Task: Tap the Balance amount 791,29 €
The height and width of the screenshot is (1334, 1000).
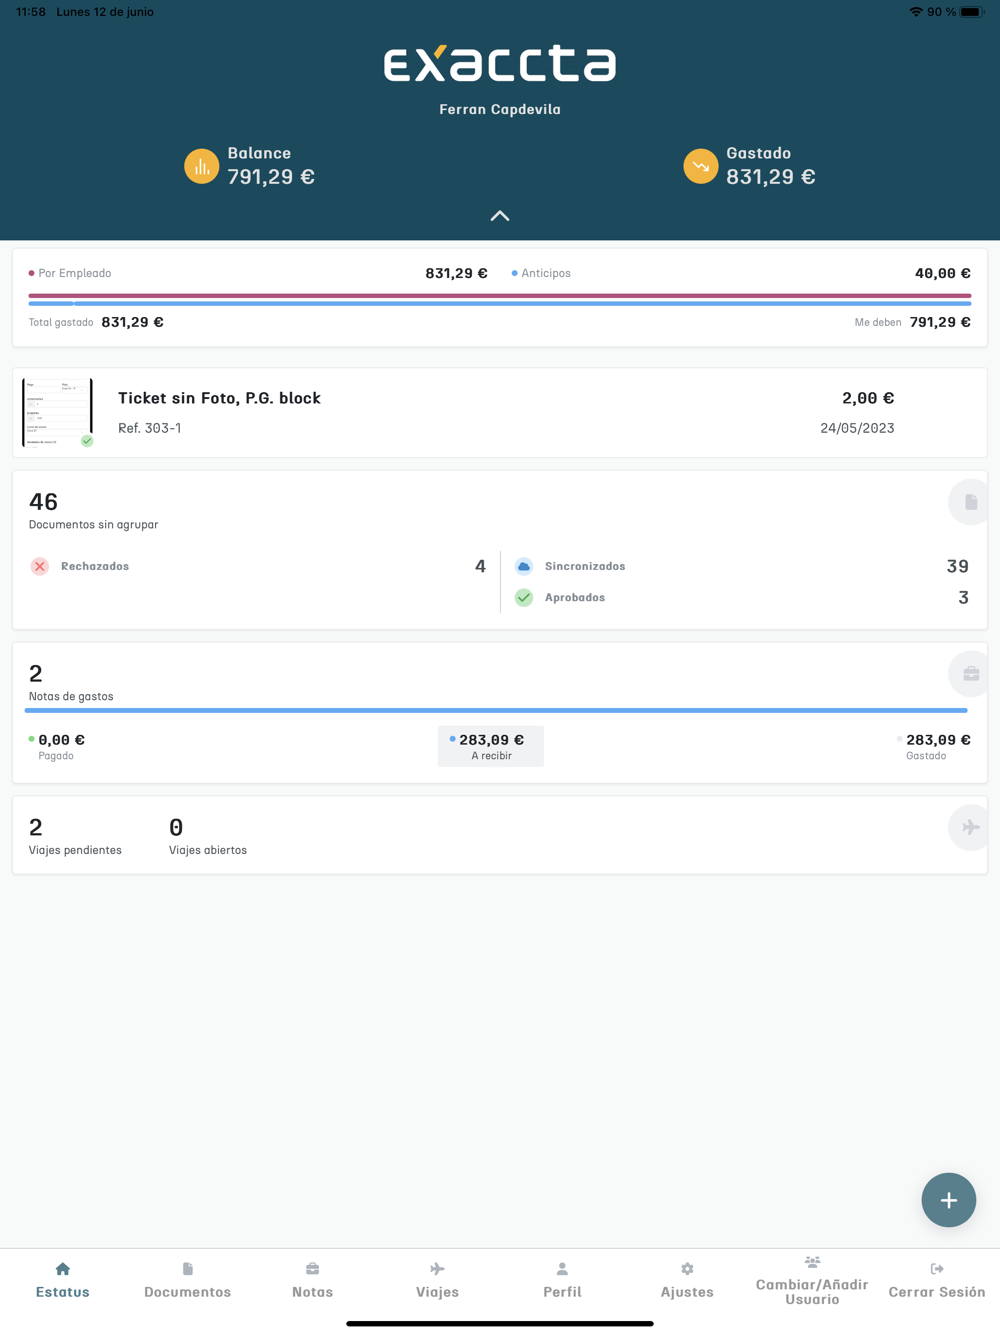Action: [x=271, y=177]
